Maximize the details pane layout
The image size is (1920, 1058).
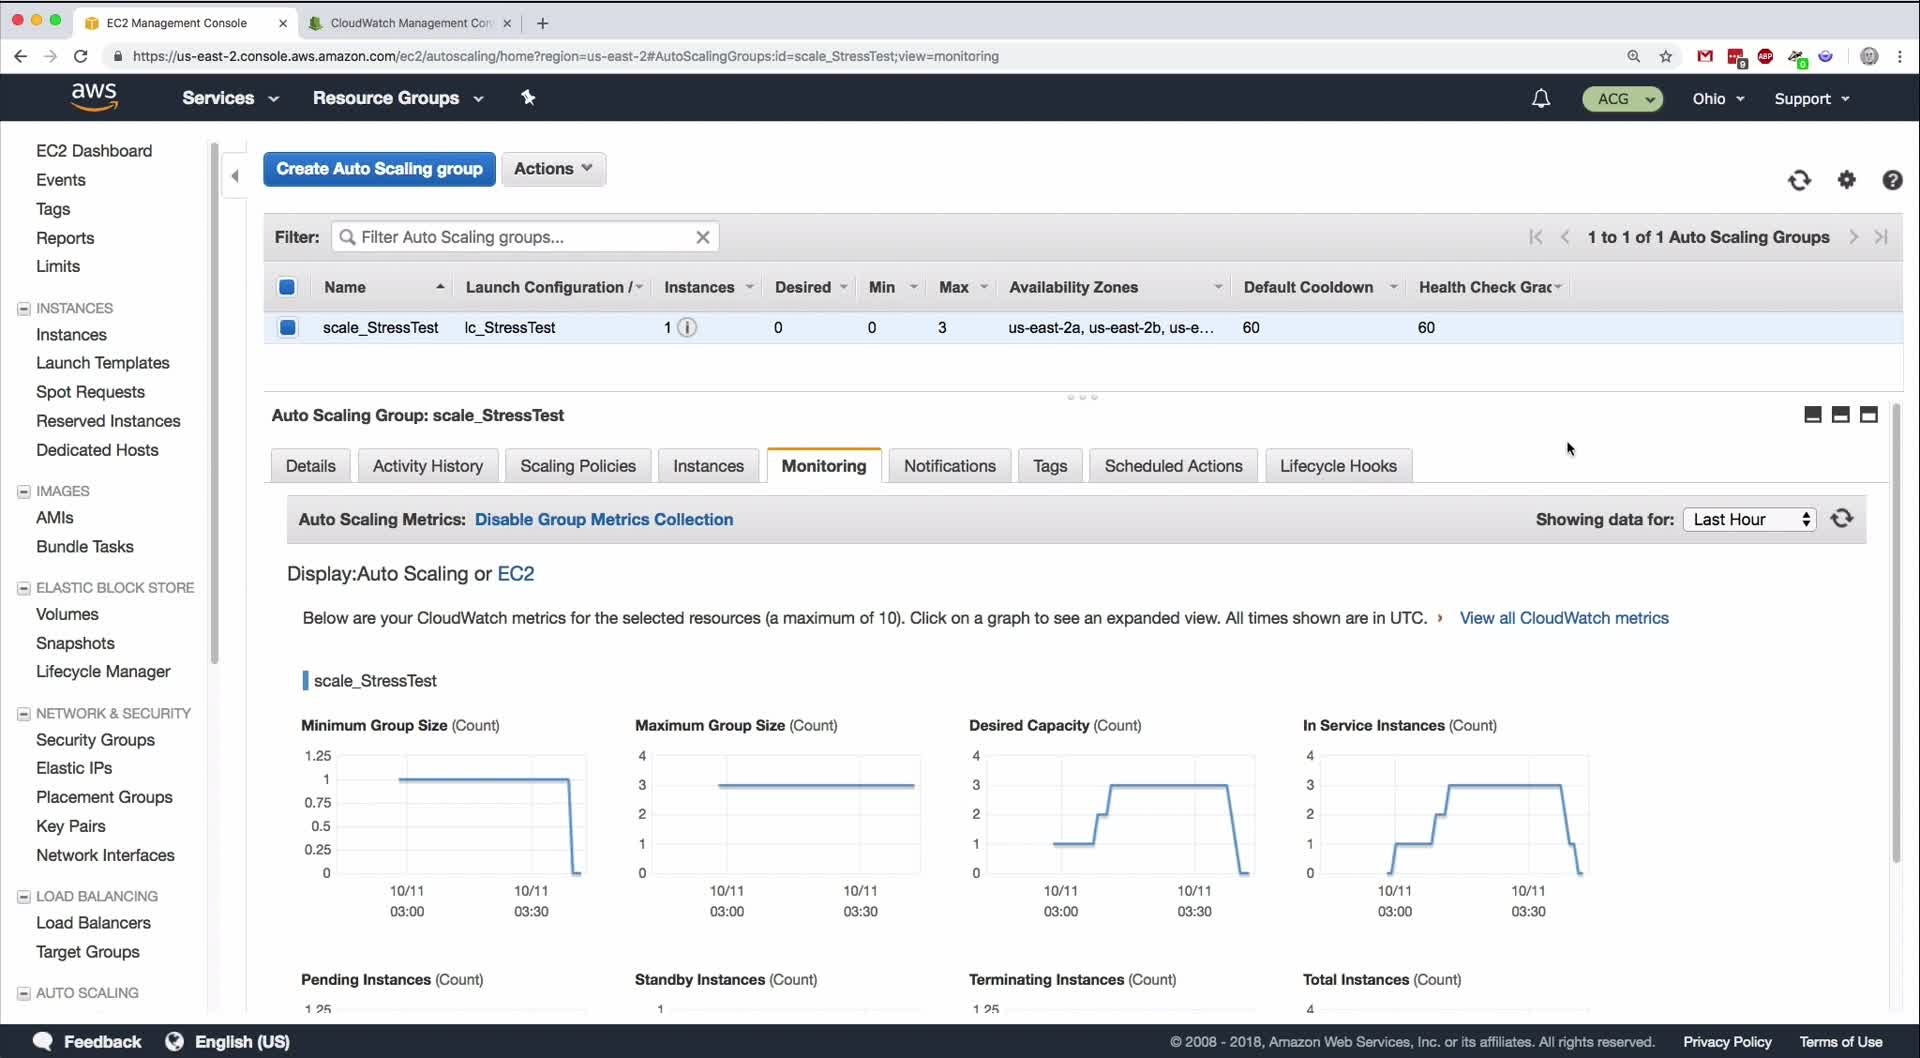tap(1868, 415)
